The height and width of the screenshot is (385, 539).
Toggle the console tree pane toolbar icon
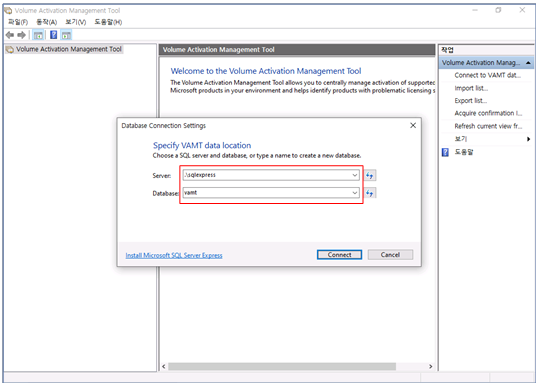click(x=38, y=35)
